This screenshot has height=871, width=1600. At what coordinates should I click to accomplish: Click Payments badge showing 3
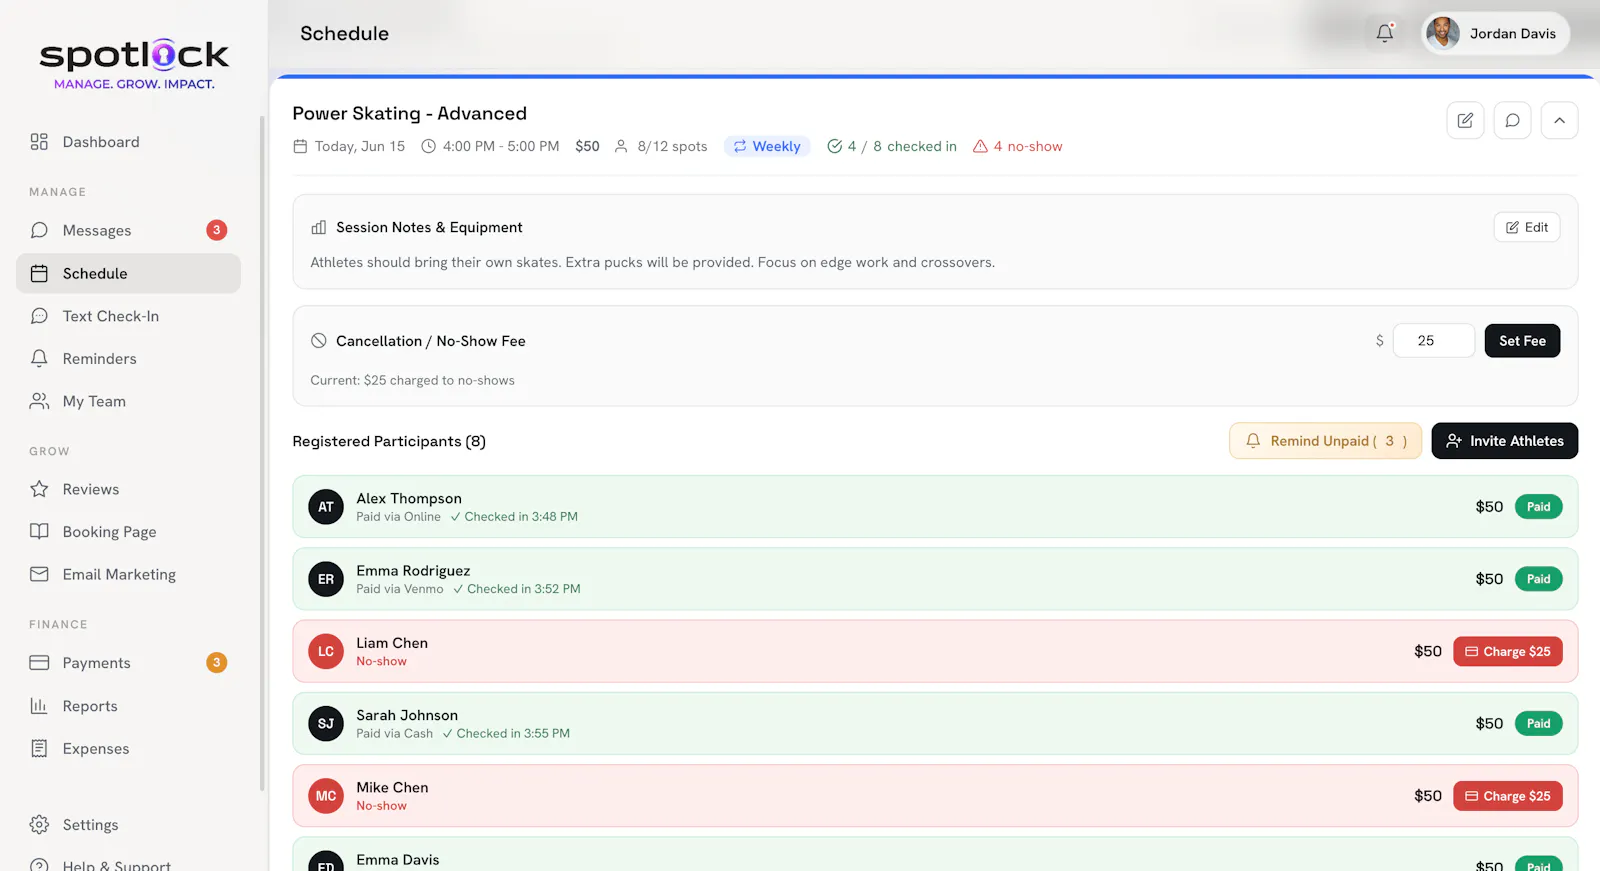(x=216, y=662)
